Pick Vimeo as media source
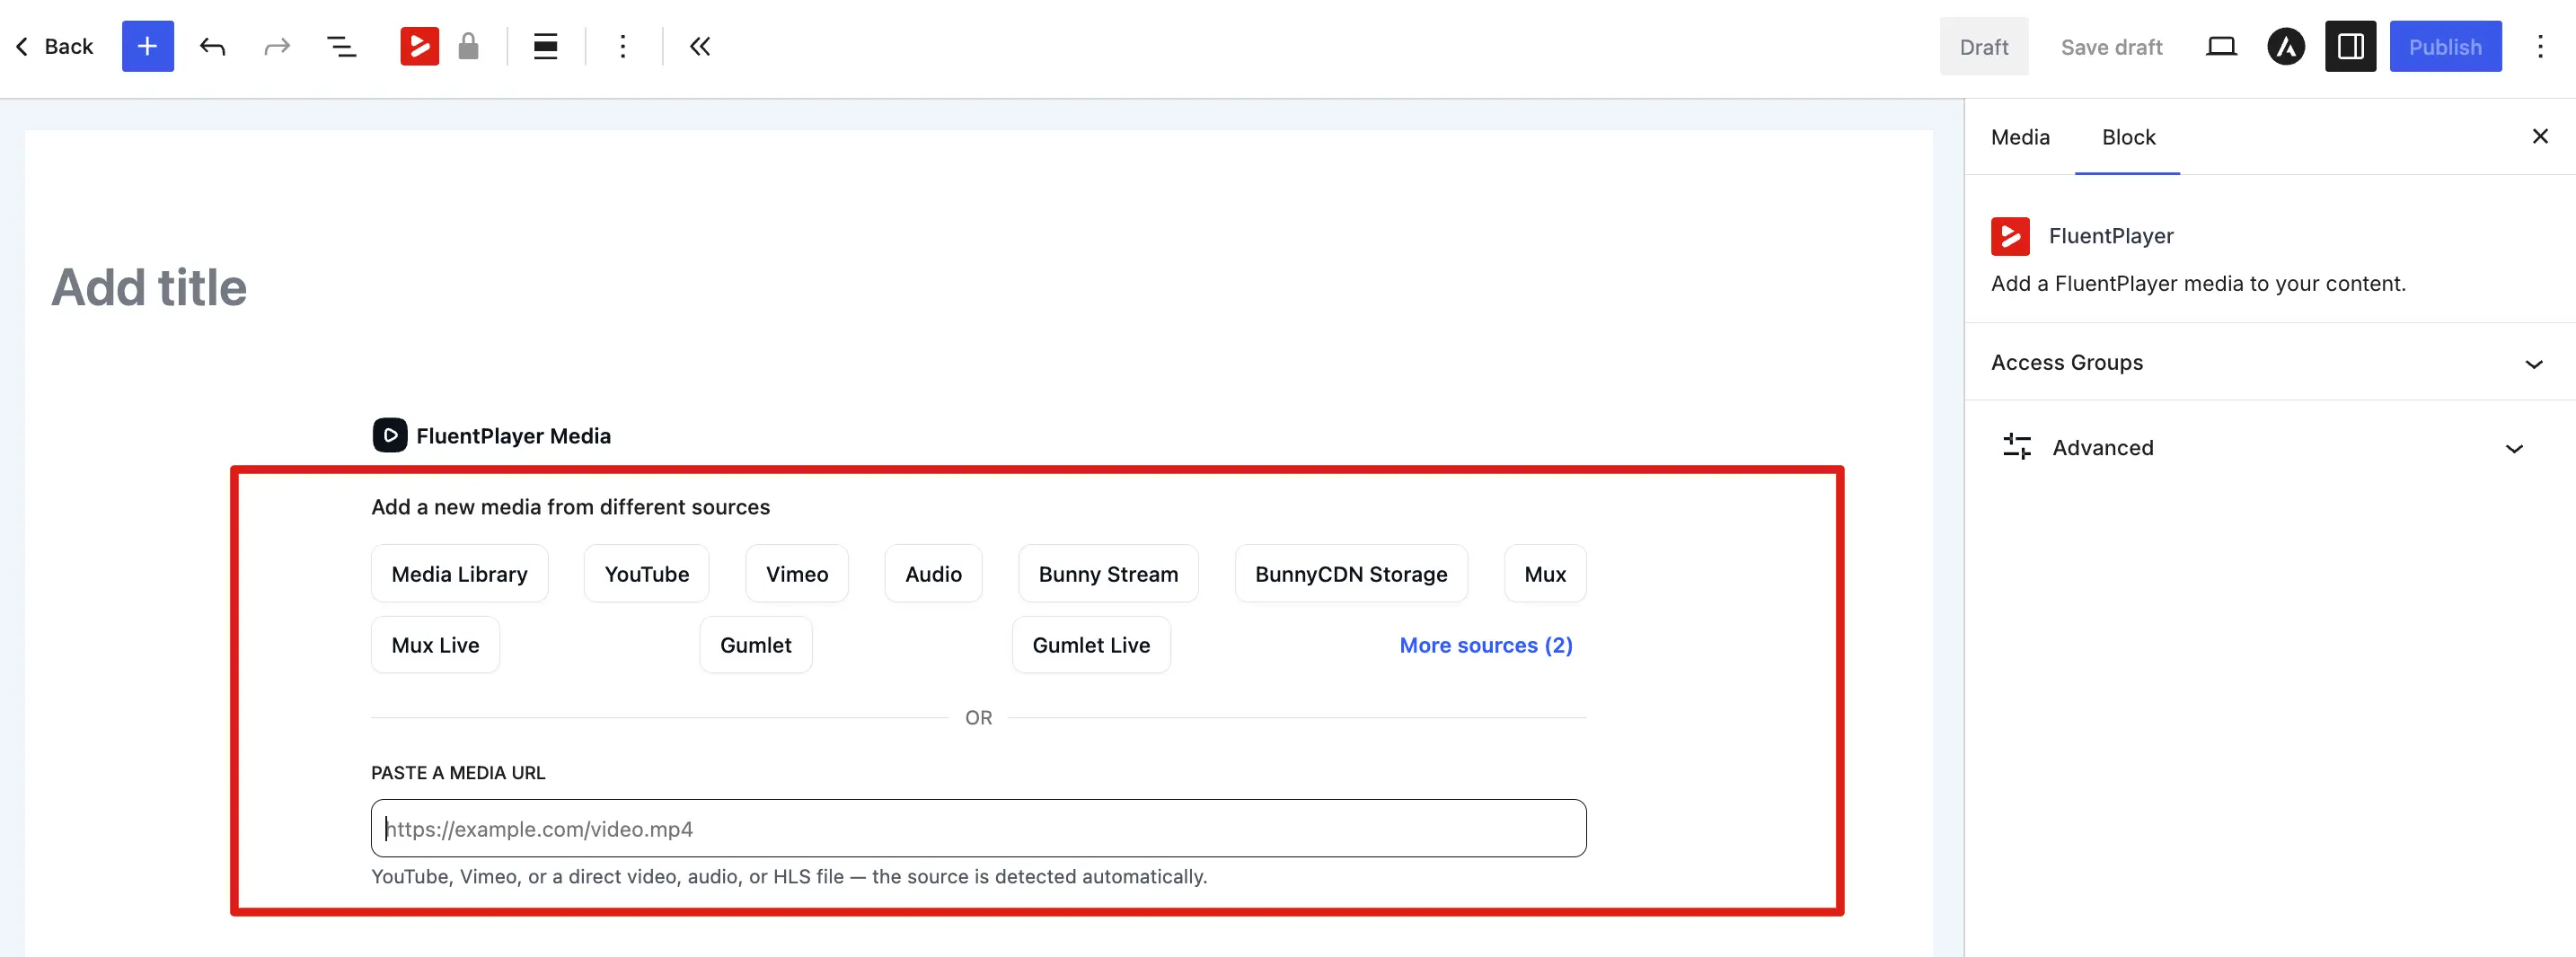The width and height of the screenshot is (2576, 957). 797,574
